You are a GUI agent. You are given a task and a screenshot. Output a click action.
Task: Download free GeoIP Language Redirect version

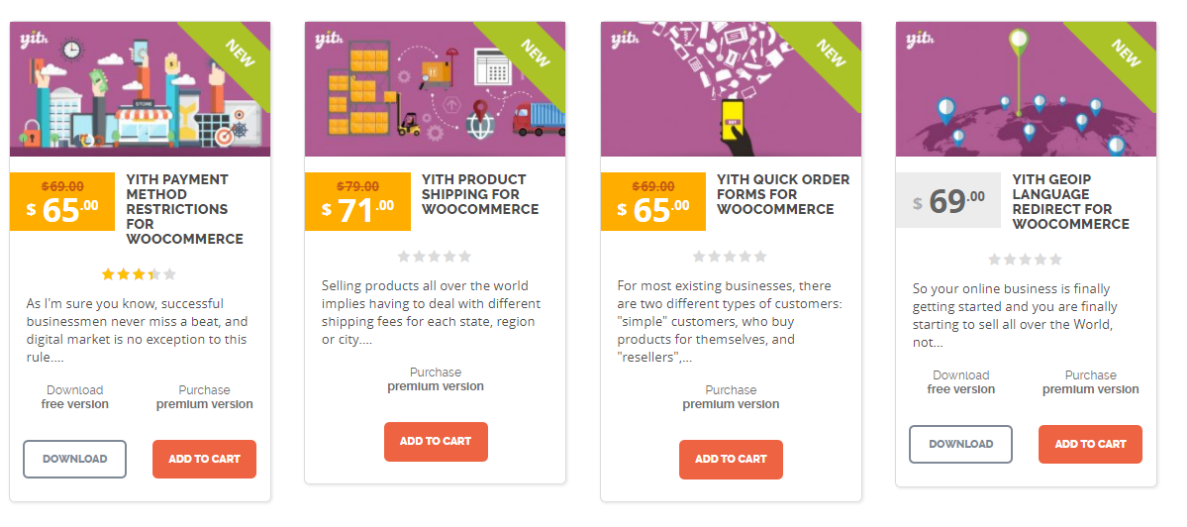(x=960, y=444)
